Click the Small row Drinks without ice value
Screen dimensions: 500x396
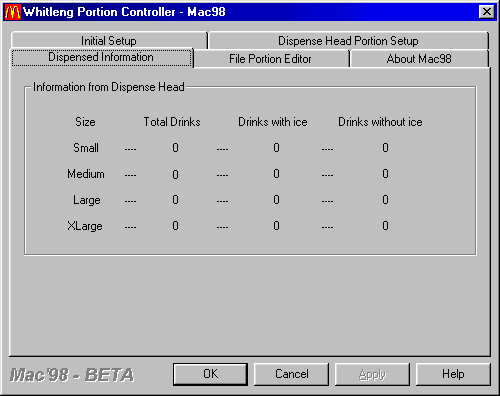pos(385,148)
